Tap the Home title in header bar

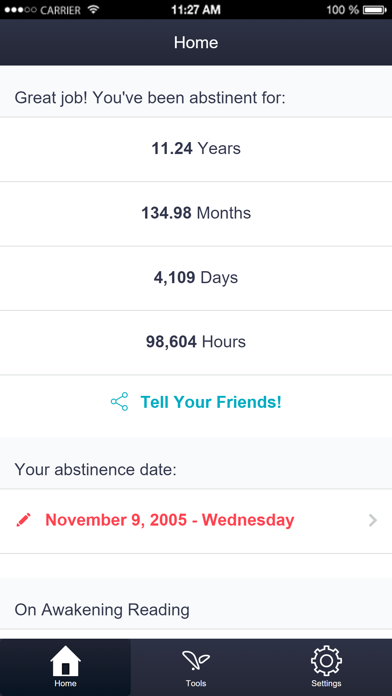196,43
